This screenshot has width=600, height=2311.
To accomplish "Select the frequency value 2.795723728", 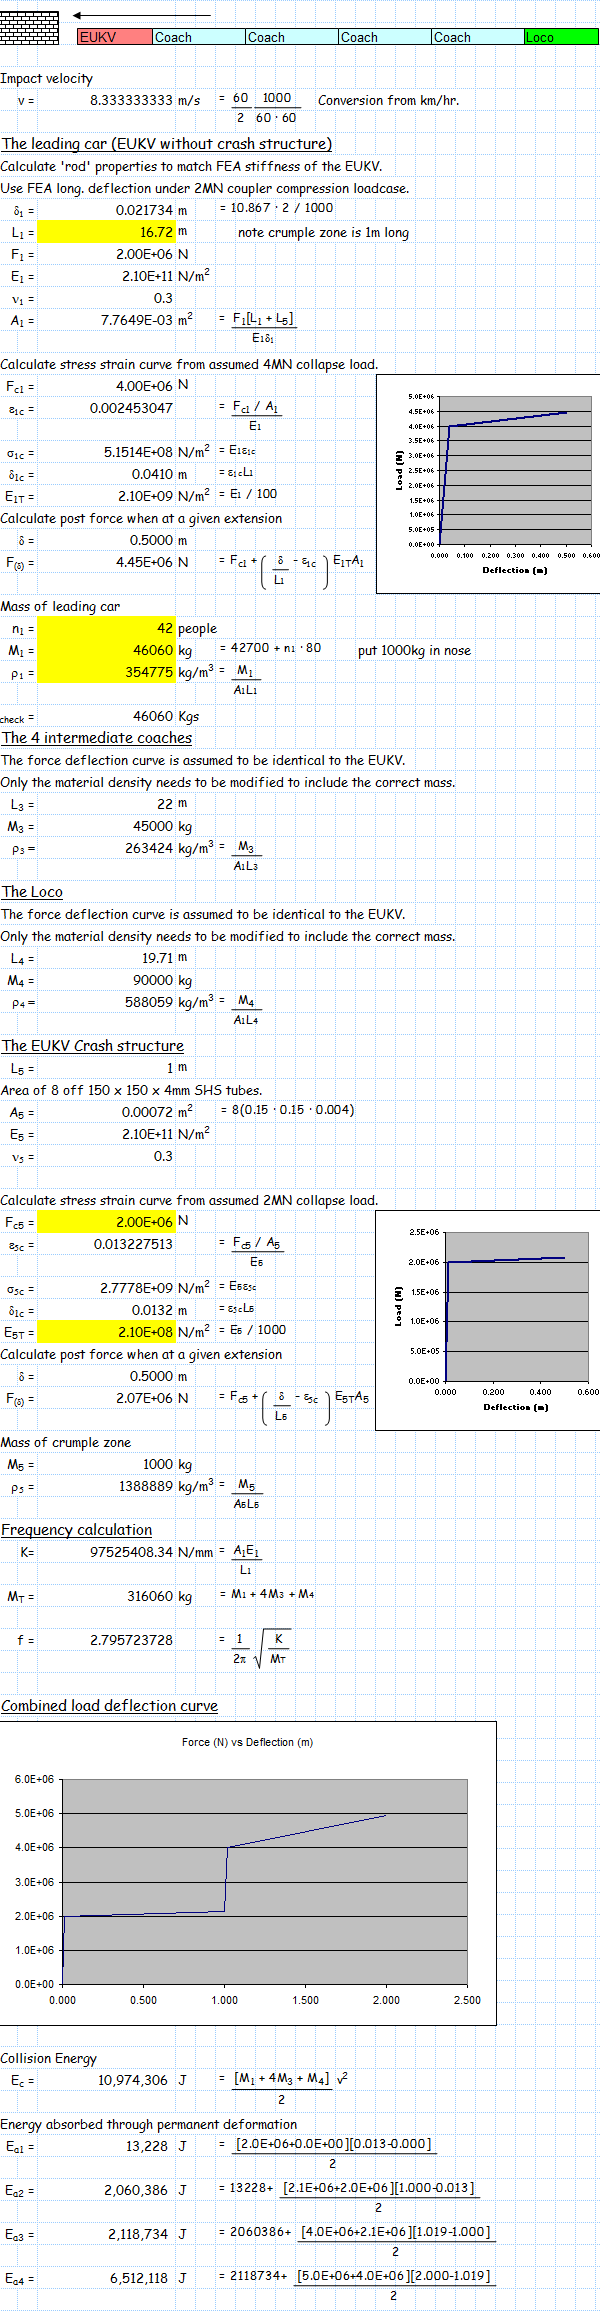I will point(131,1640).
